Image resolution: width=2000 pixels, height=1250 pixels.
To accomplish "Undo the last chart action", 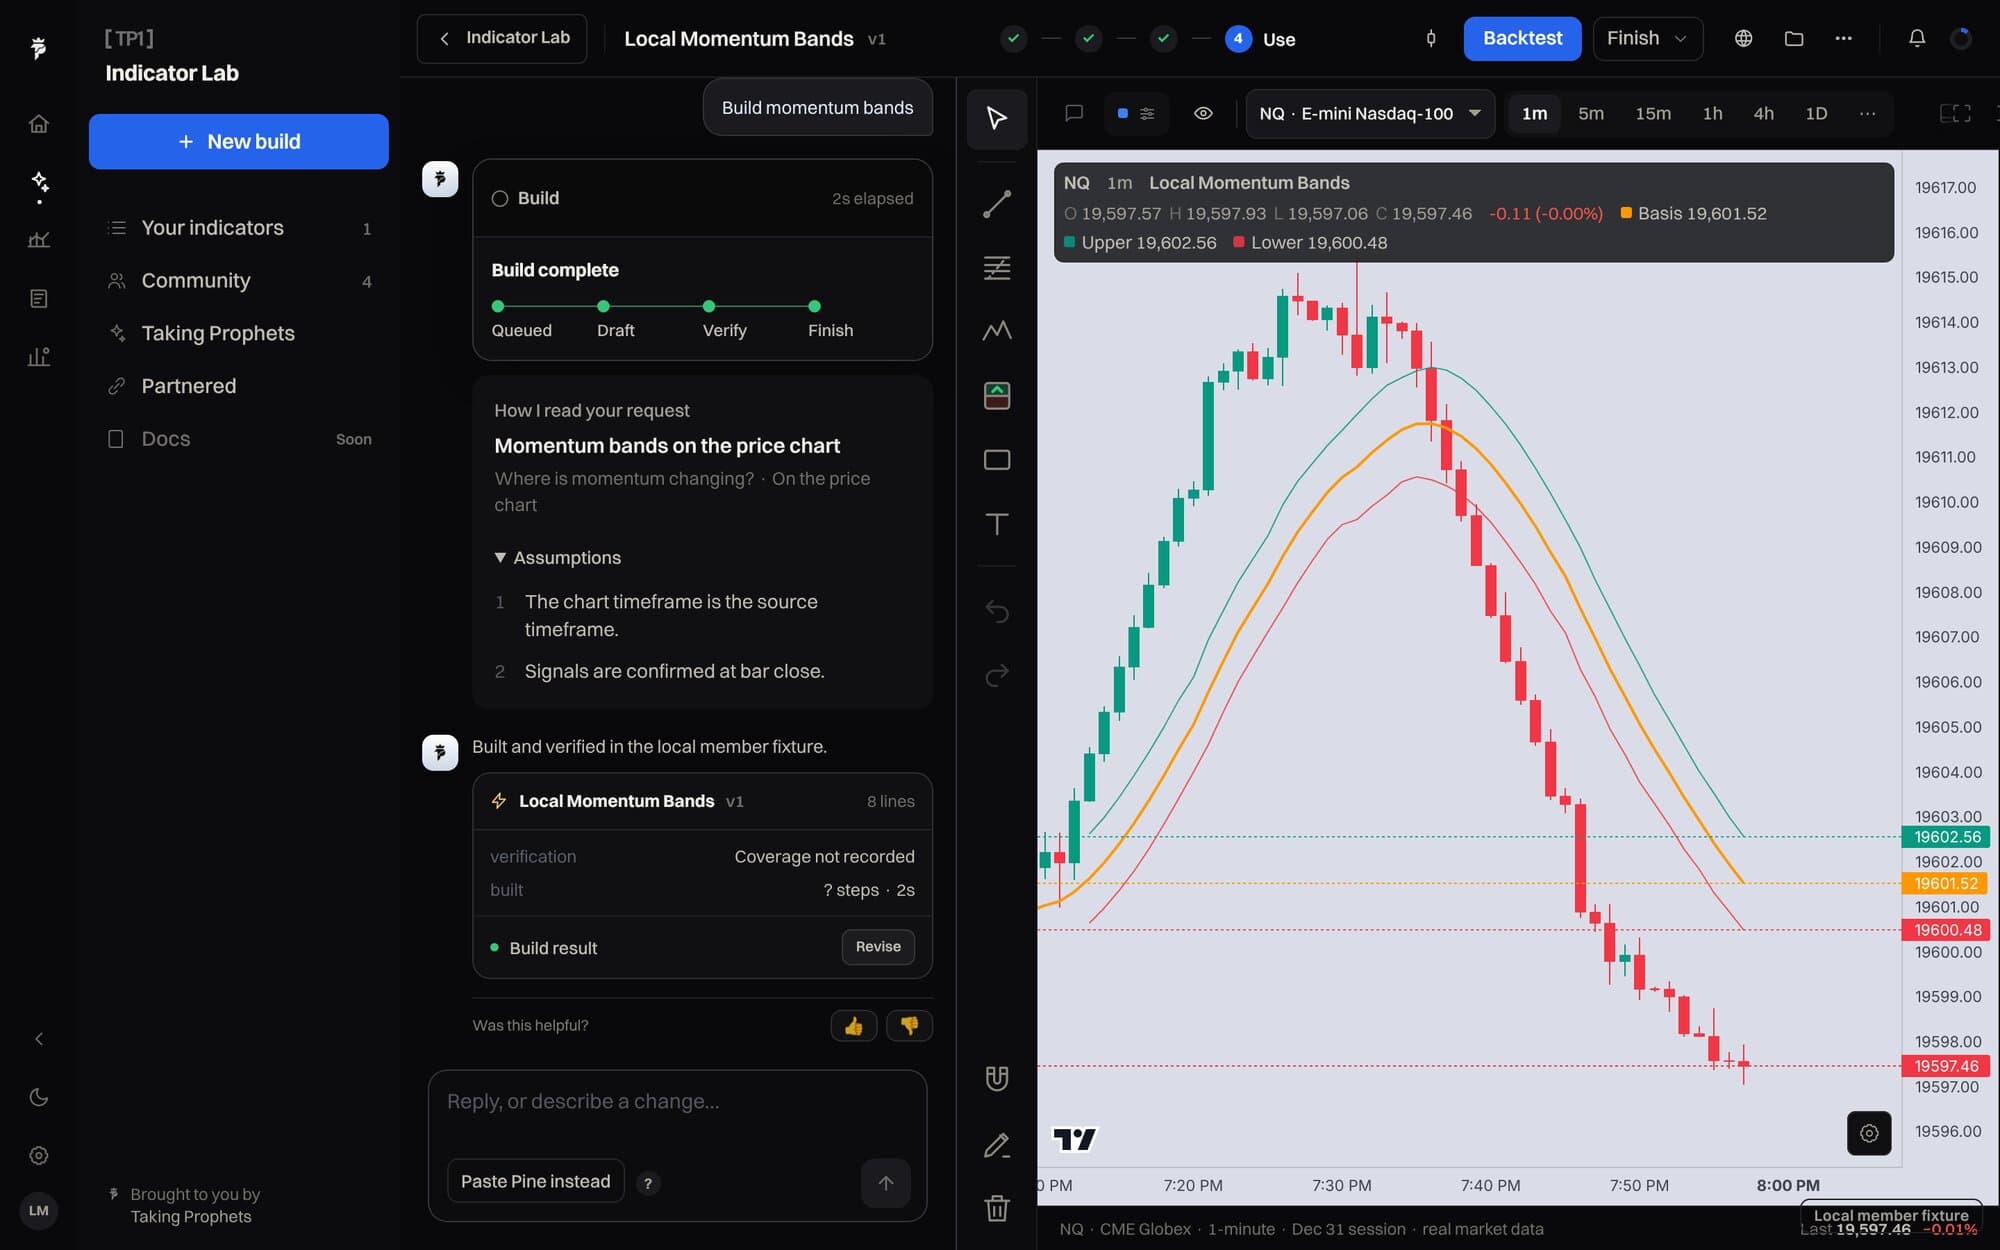I will 997,610.
